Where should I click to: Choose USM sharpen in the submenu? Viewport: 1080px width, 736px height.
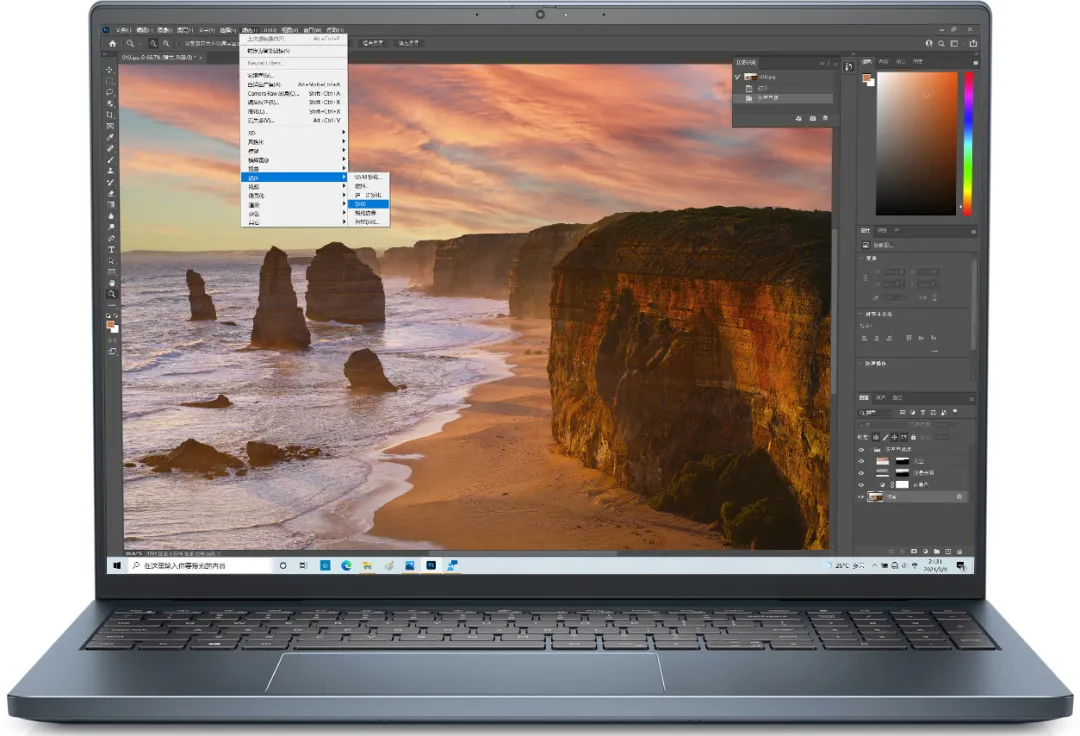369,177
